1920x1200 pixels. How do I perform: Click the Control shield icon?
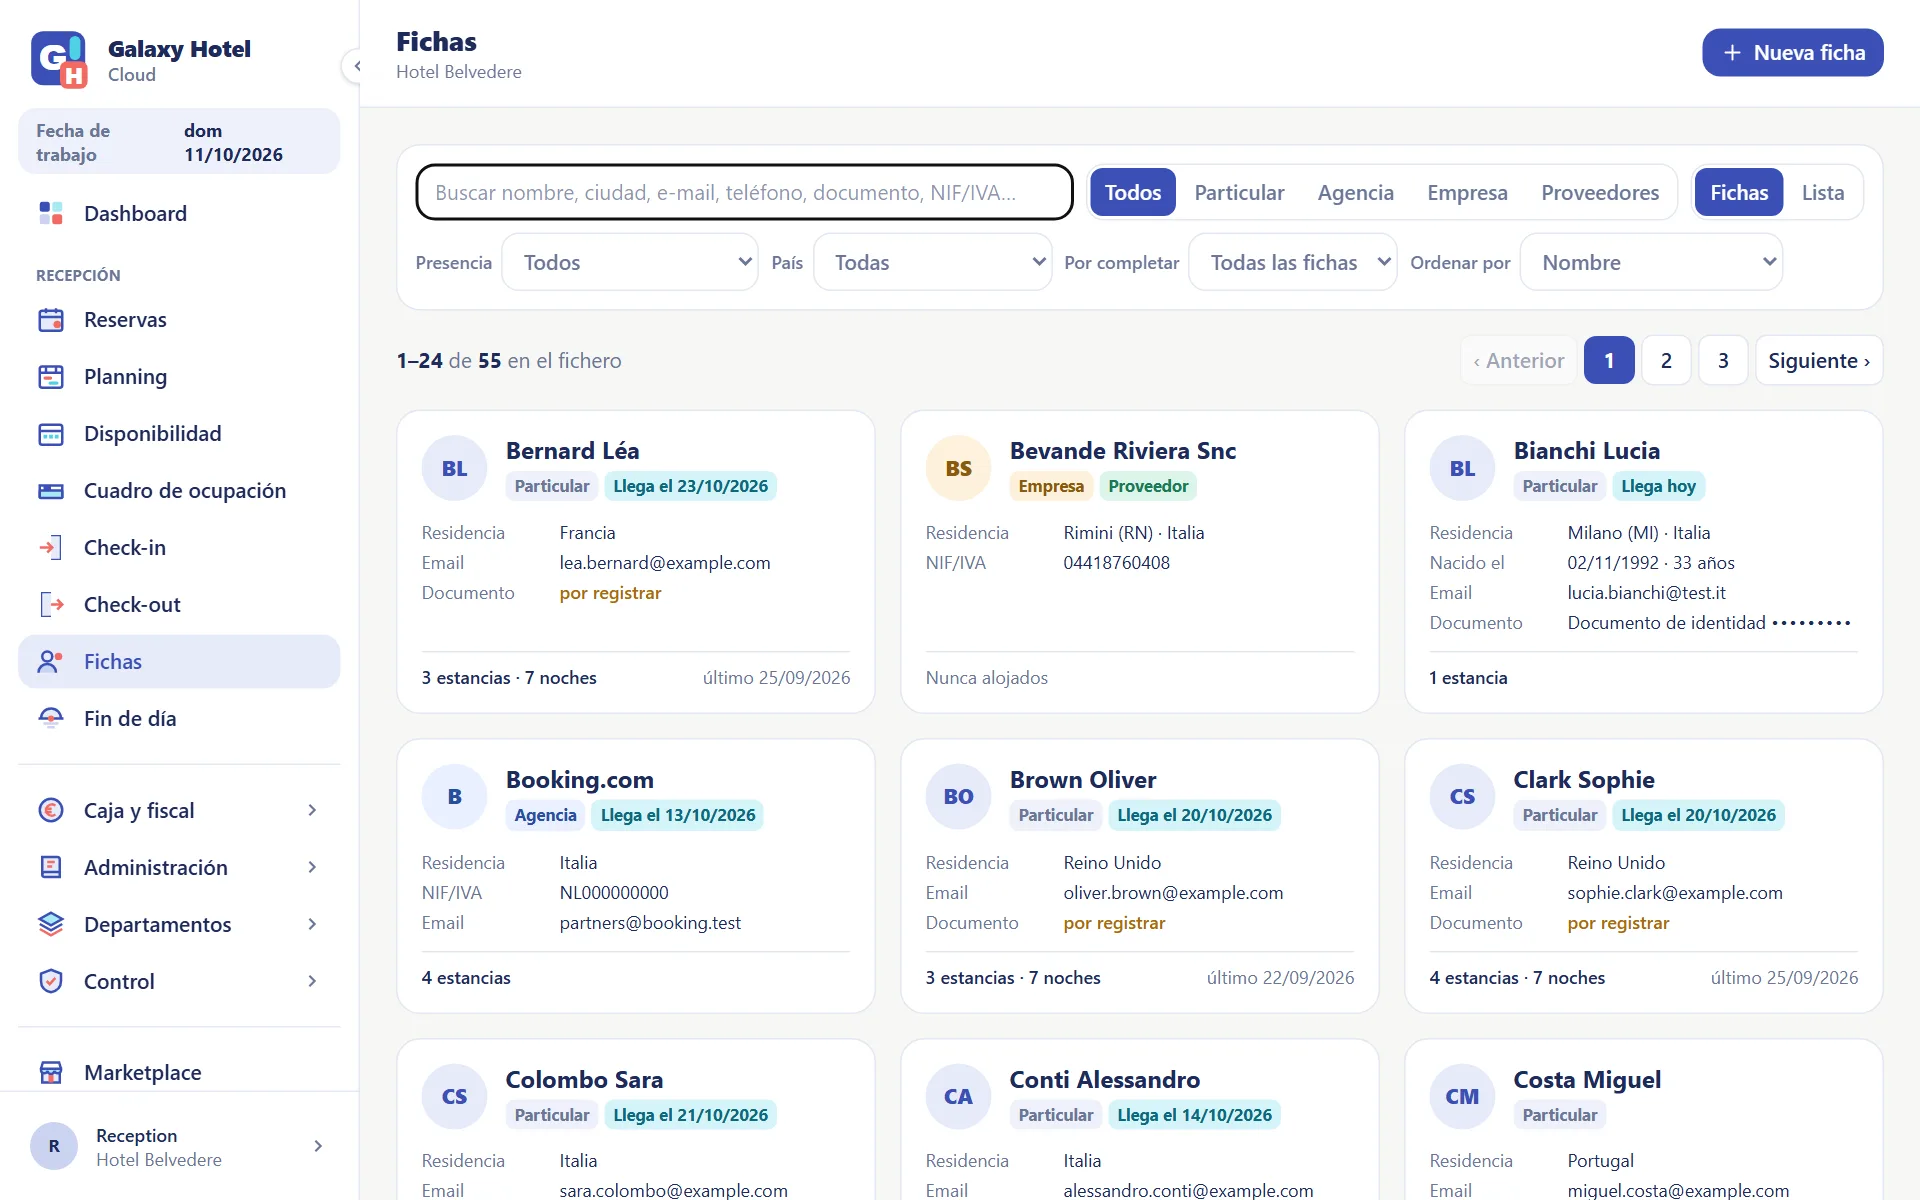pyautogui.click(x=51, y=981)
